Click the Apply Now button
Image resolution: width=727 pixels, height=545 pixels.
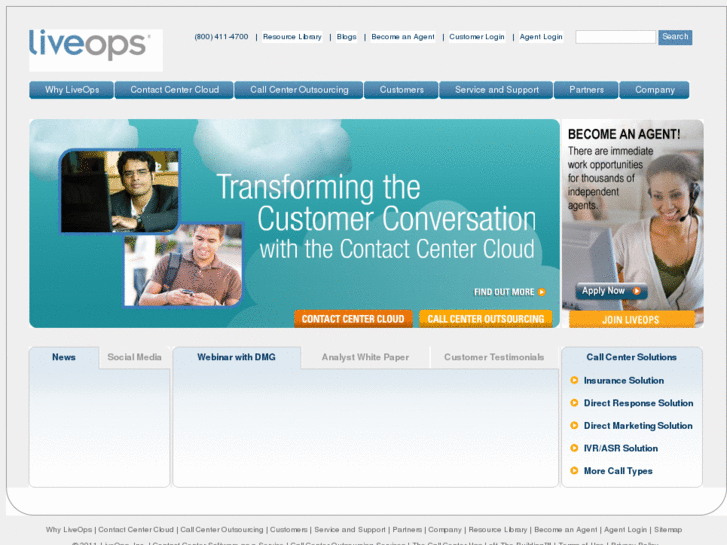[612, 291]
